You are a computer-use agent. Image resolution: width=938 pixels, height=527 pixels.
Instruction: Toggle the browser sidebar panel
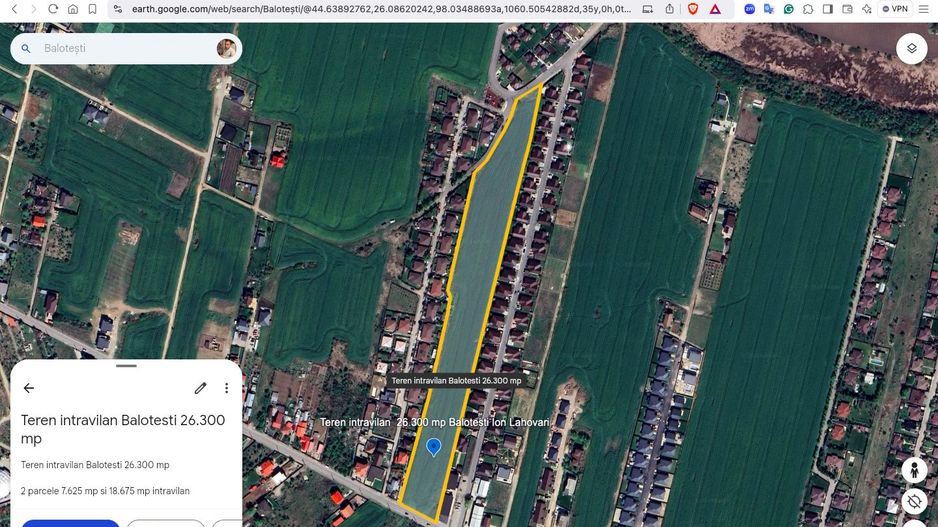(828, 9)
